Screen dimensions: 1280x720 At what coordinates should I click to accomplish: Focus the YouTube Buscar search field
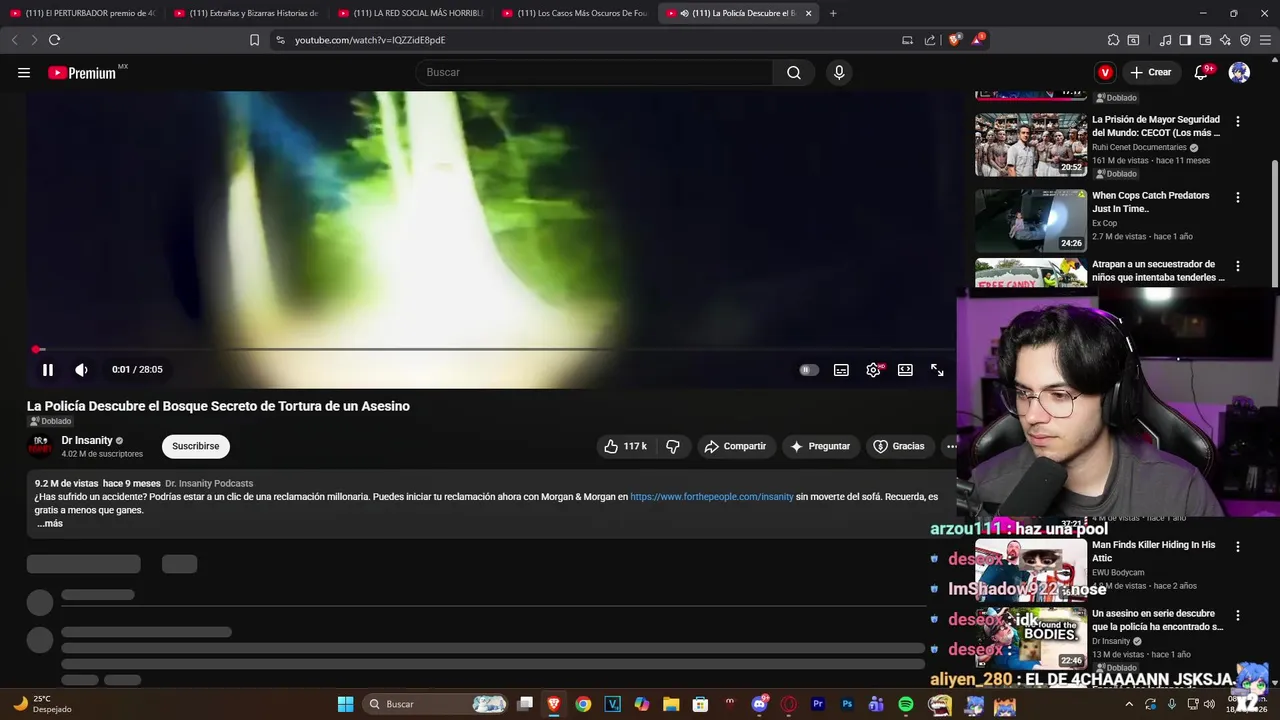(595, 72)
